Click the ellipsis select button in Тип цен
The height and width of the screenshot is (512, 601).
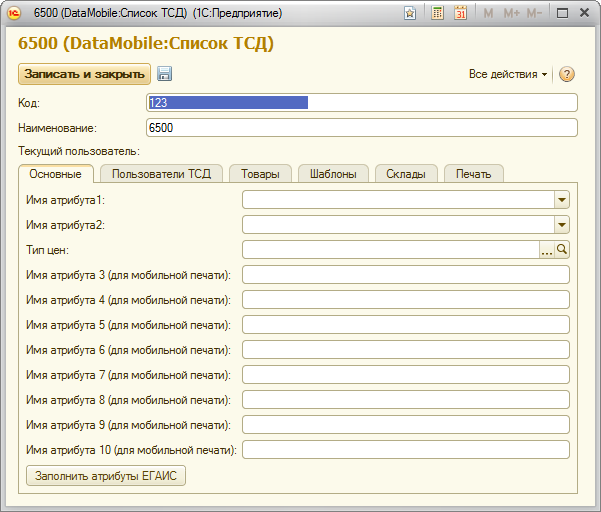pyautogui.click(x=547, y=250)
